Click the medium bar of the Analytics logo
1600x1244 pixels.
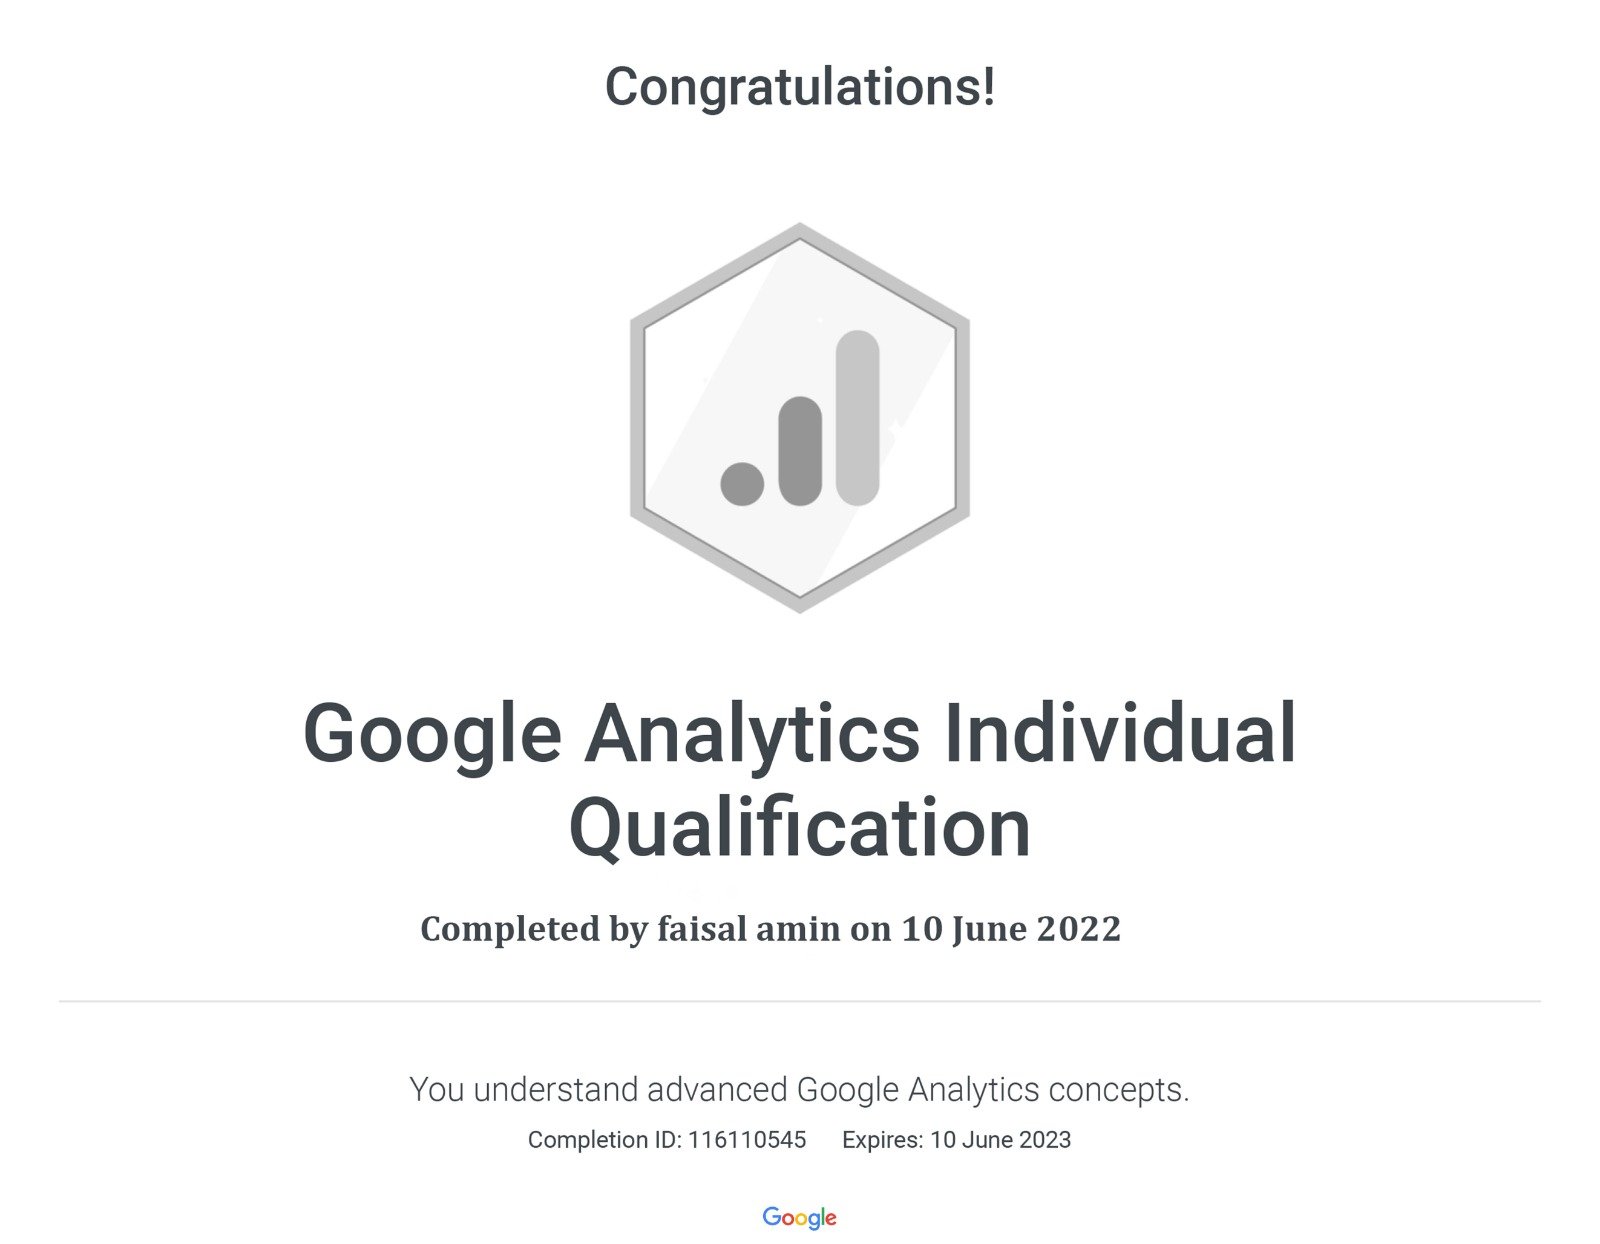(800, 450)
